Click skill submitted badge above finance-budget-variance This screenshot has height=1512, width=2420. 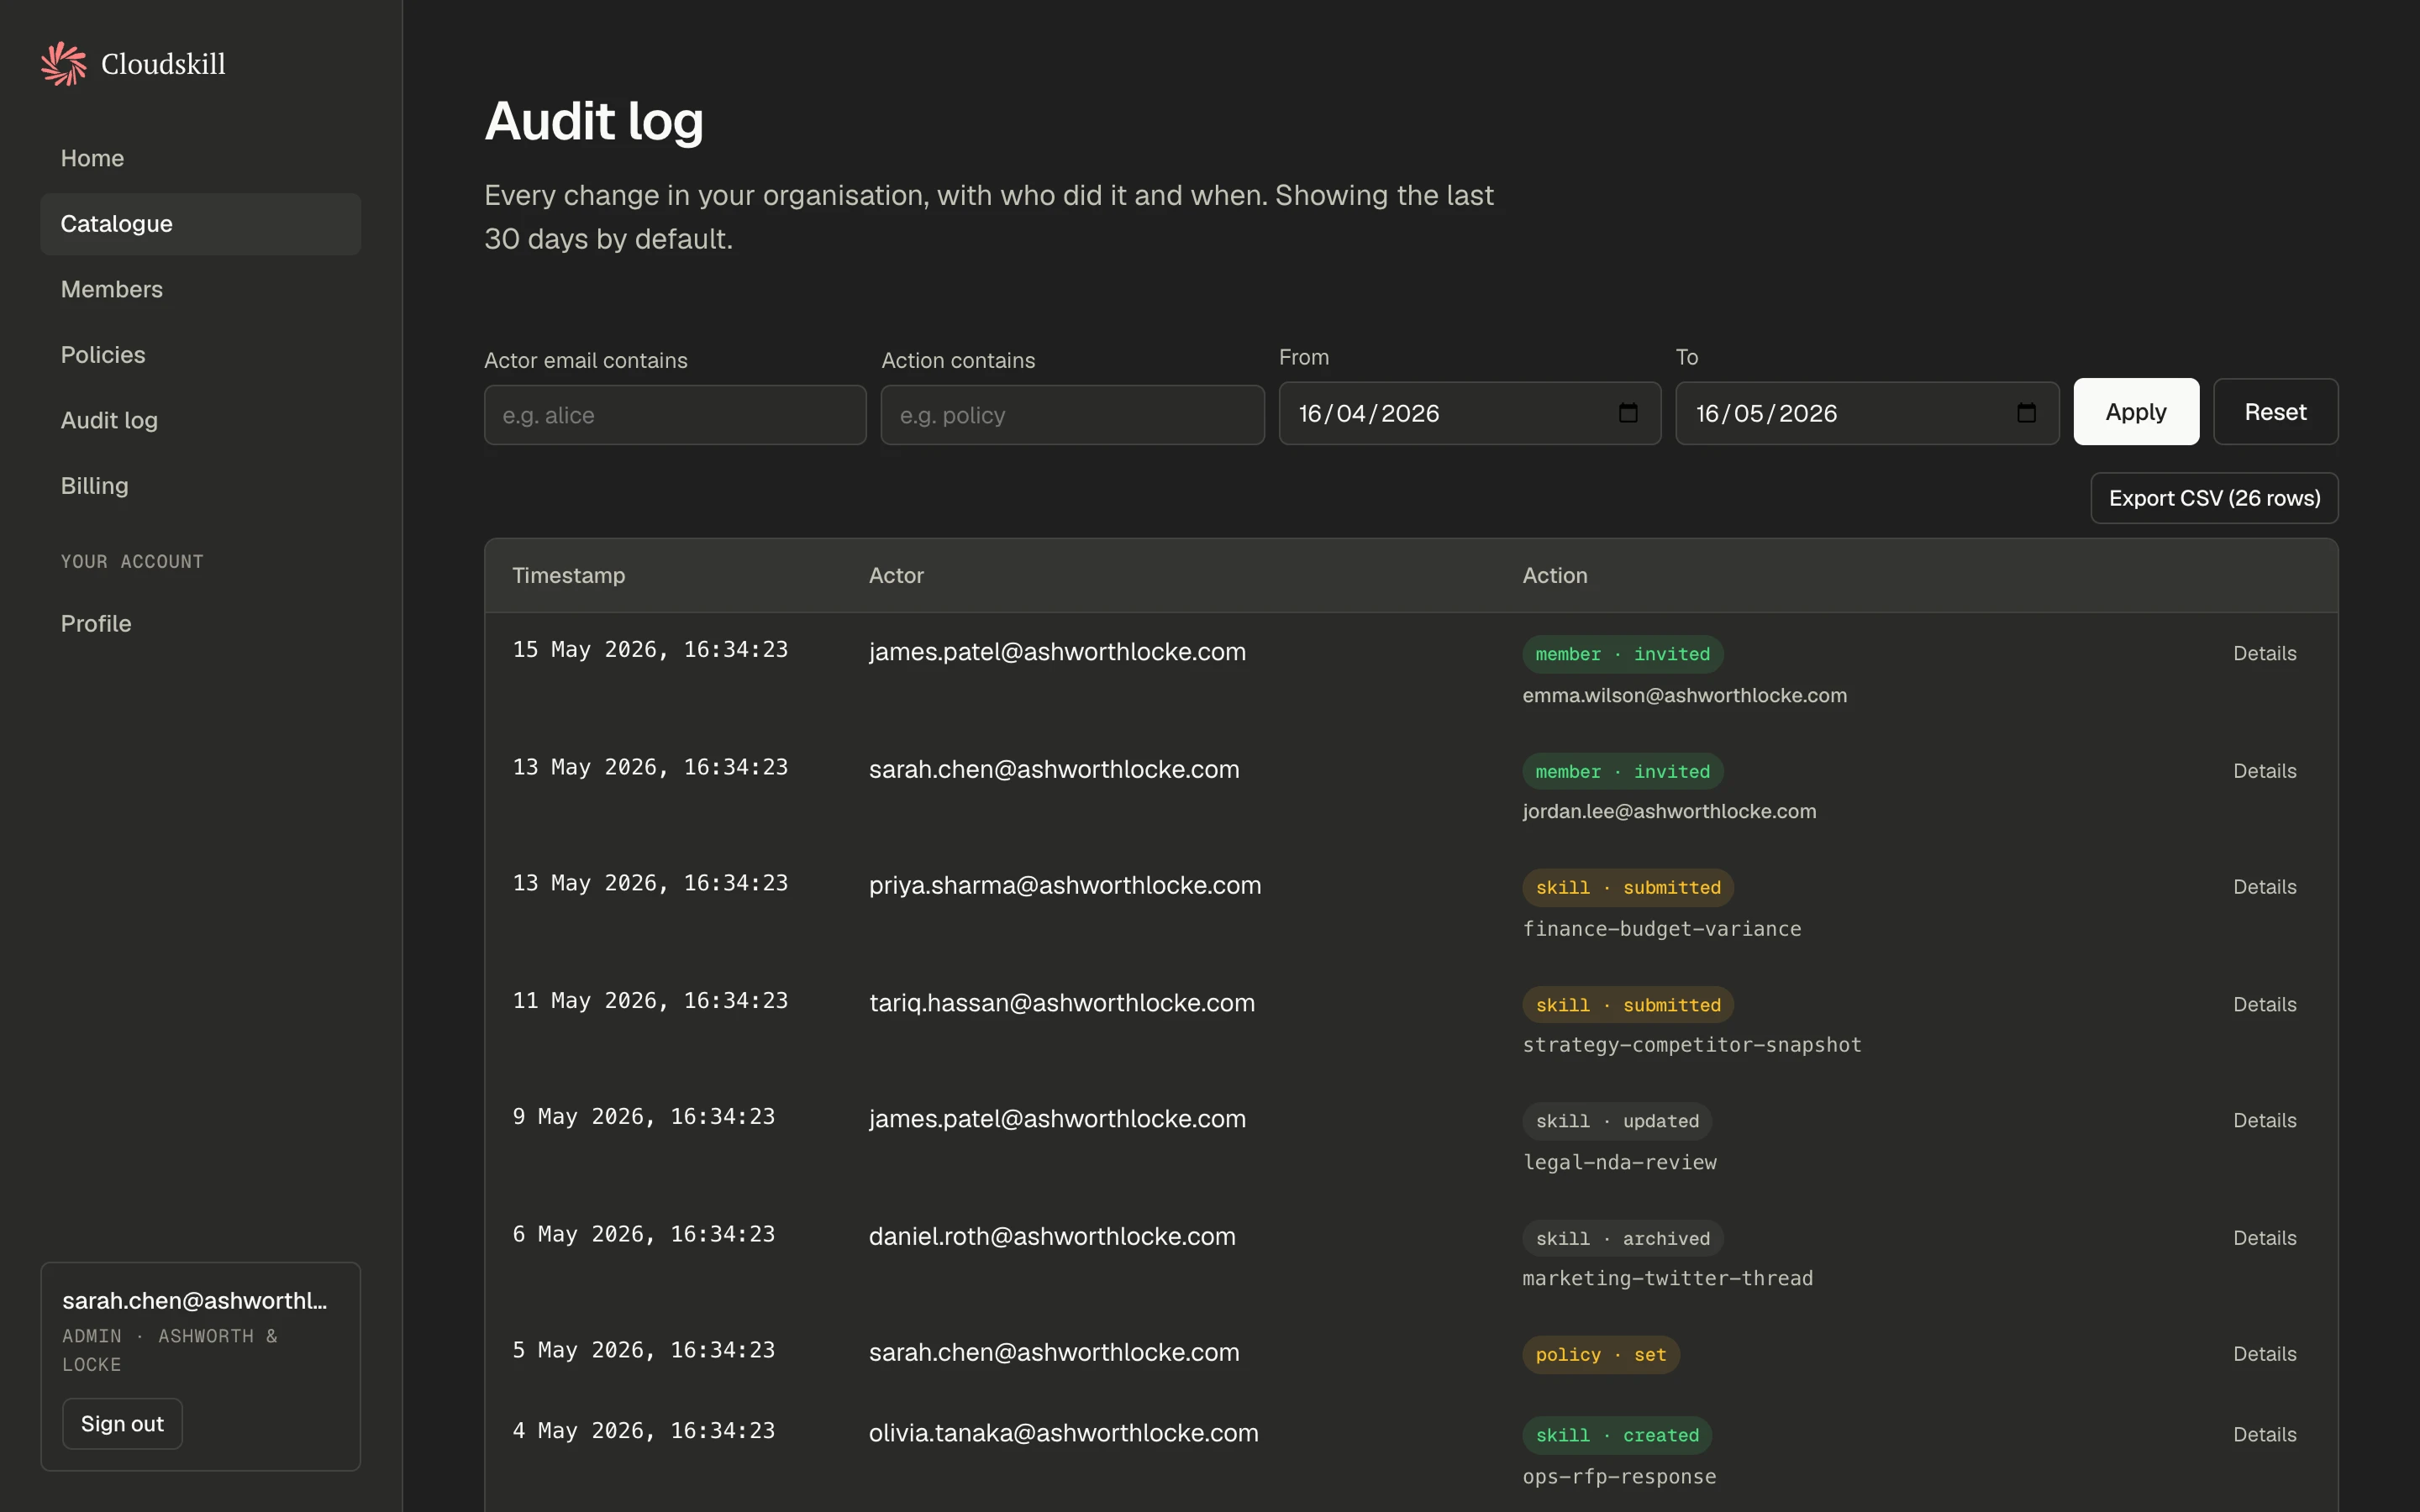pyautogui.click(x=1628, y=888)
